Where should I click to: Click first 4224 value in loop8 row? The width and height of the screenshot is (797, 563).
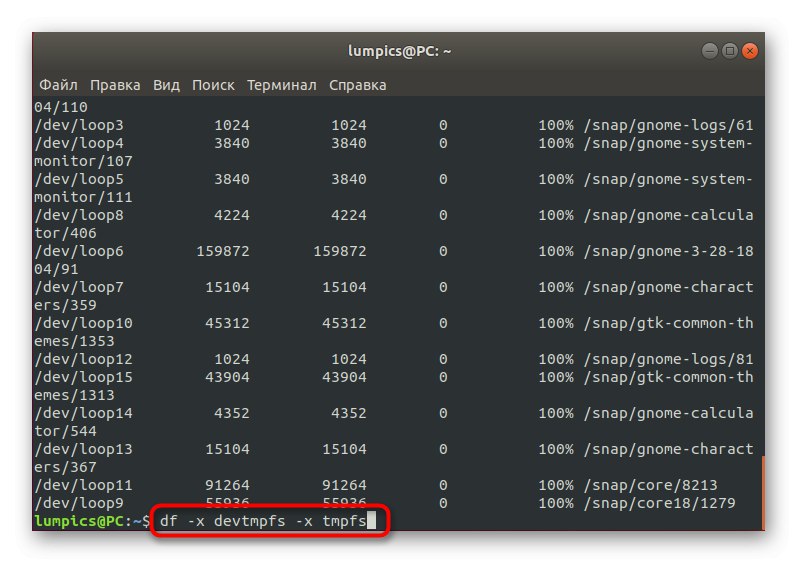(x=232, y=215)
